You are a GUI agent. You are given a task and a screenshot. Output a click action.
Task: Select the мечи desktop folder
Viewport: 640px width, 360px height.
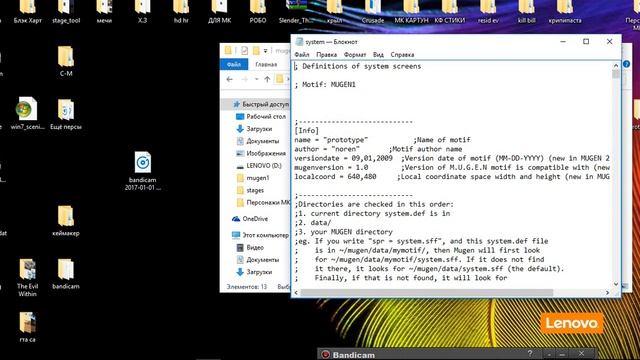104,11
